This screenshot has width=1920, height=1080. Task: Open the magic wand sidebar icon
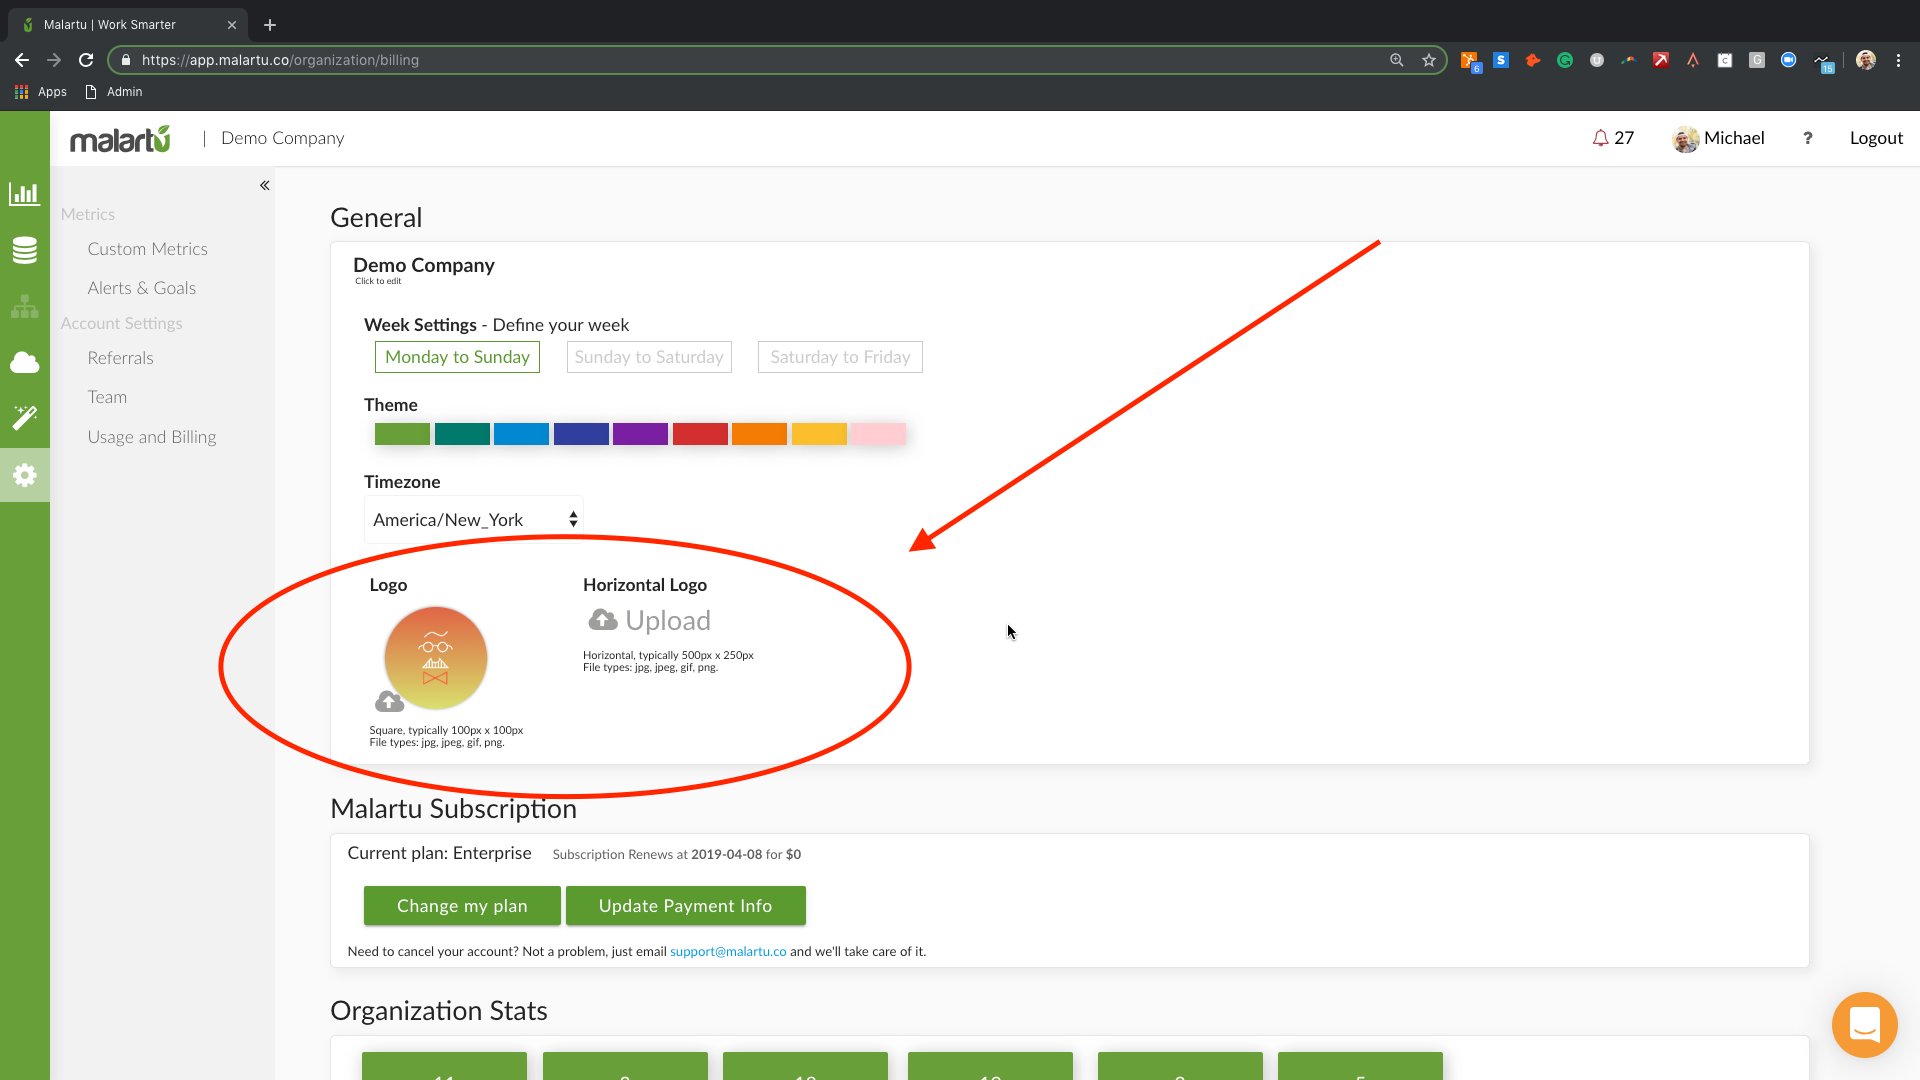click(24, 418)
